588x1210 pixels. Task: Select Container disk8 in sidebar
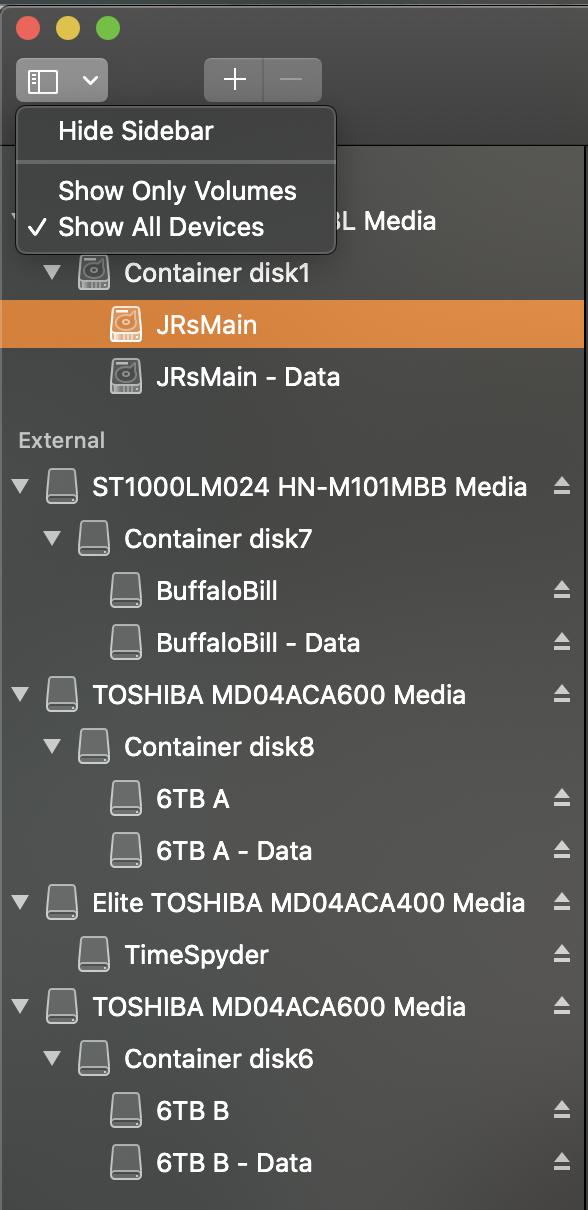[294, 747]
